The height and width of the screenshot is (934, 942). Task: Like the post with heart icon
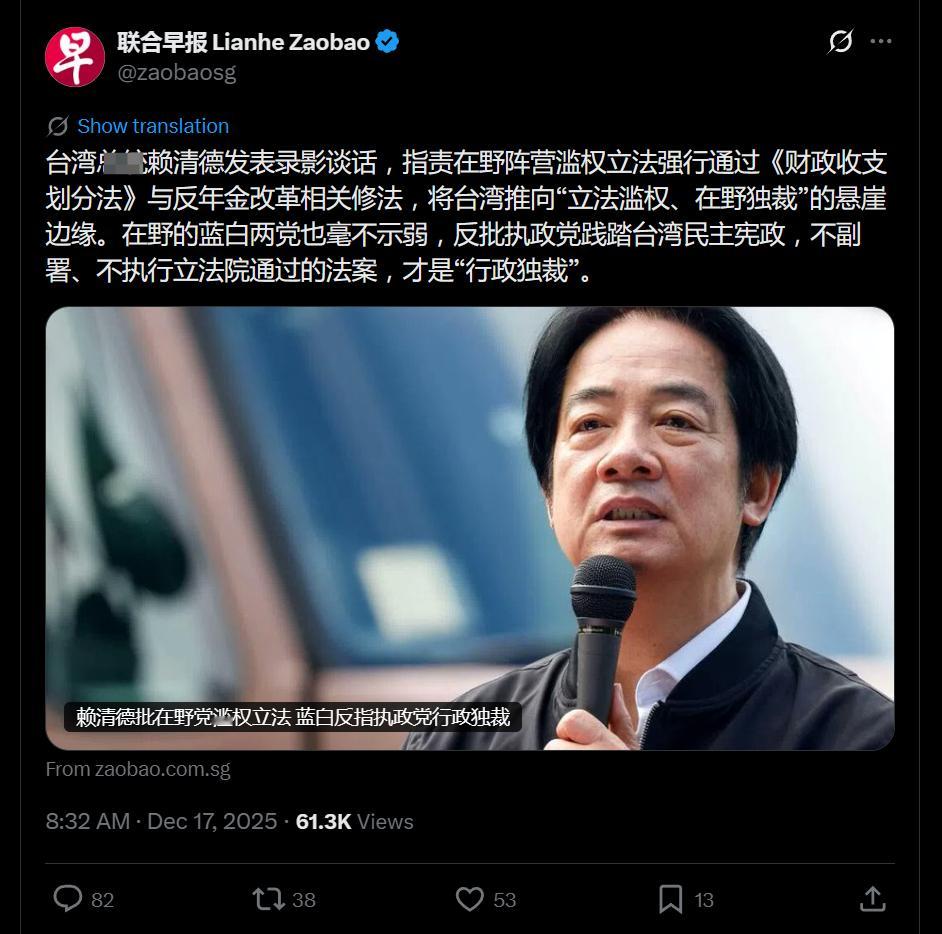pyautogui.click(x=469, y=899)
